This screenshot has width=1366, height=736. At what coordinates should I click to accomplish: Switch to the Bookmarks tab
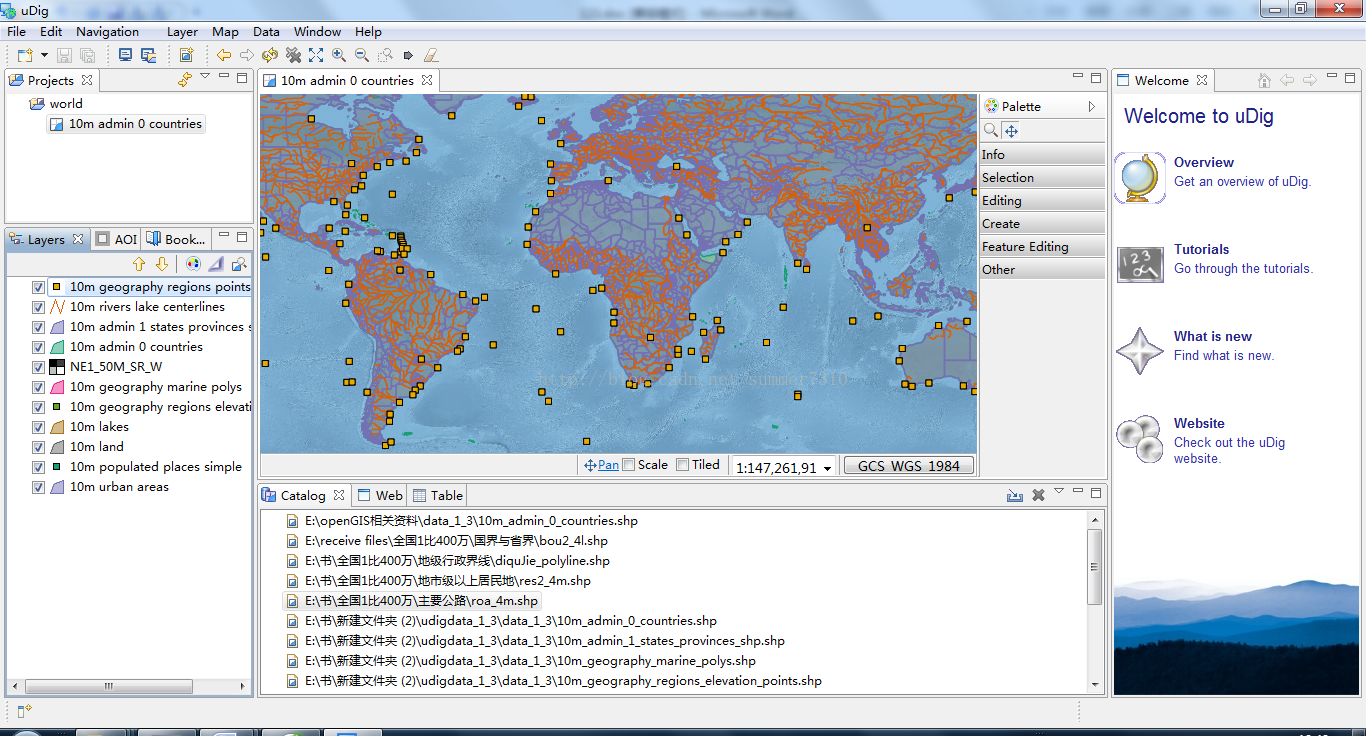(x=176, y=239)
